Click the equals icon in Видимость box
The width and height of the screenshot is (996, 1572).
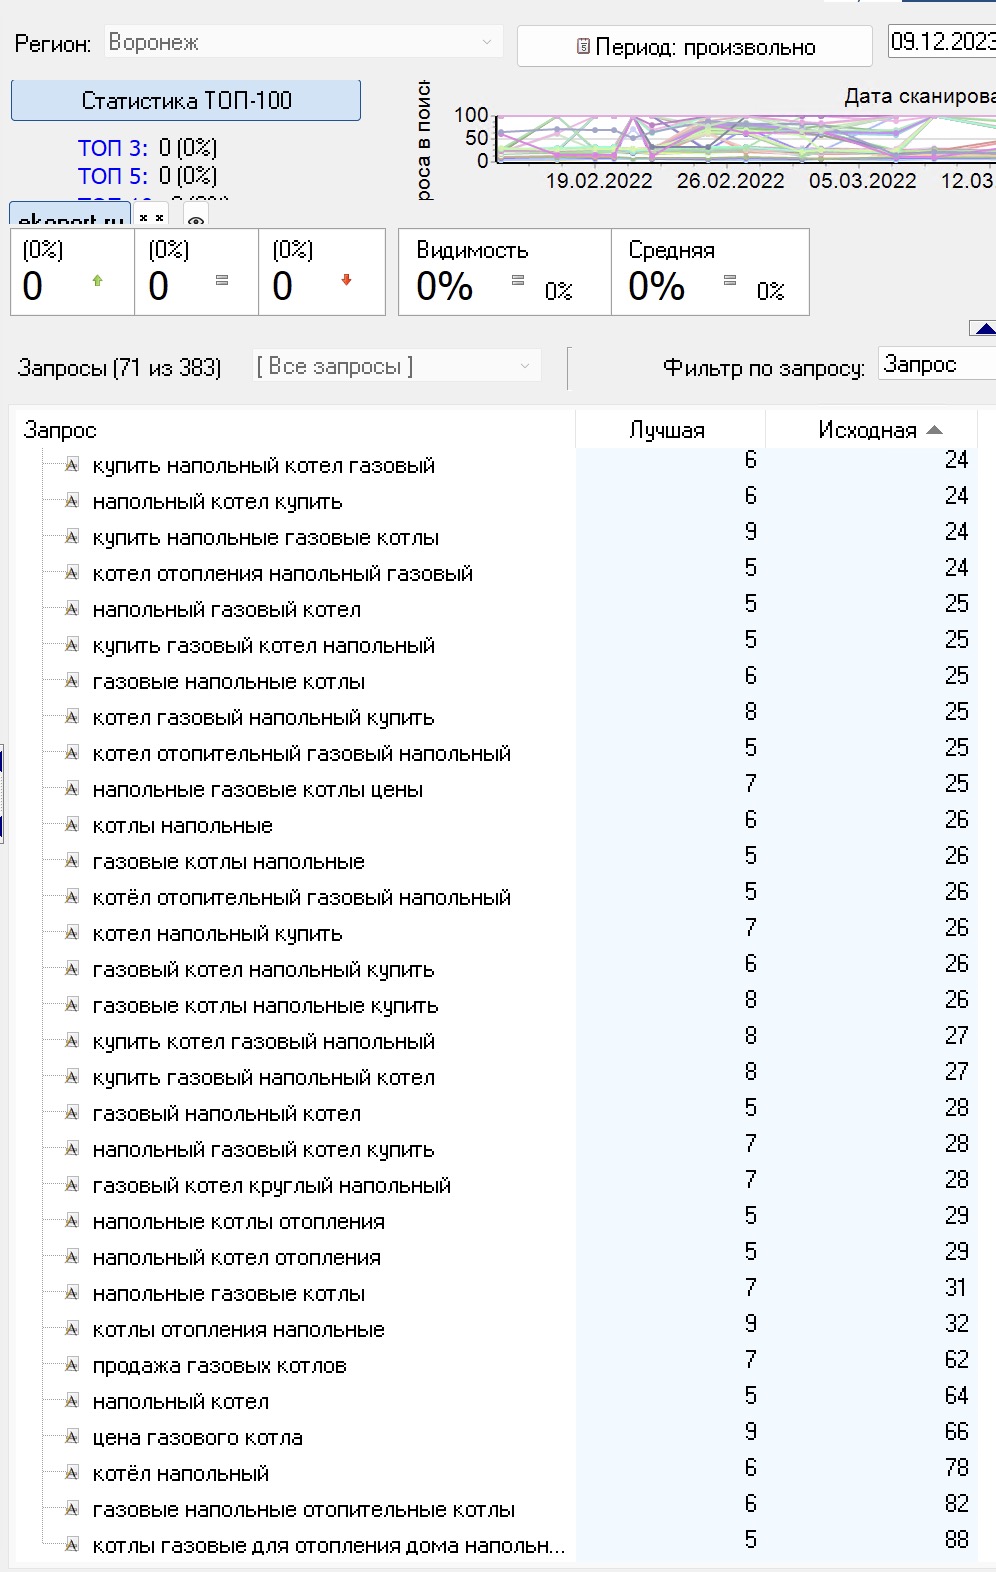pos(518,281)
